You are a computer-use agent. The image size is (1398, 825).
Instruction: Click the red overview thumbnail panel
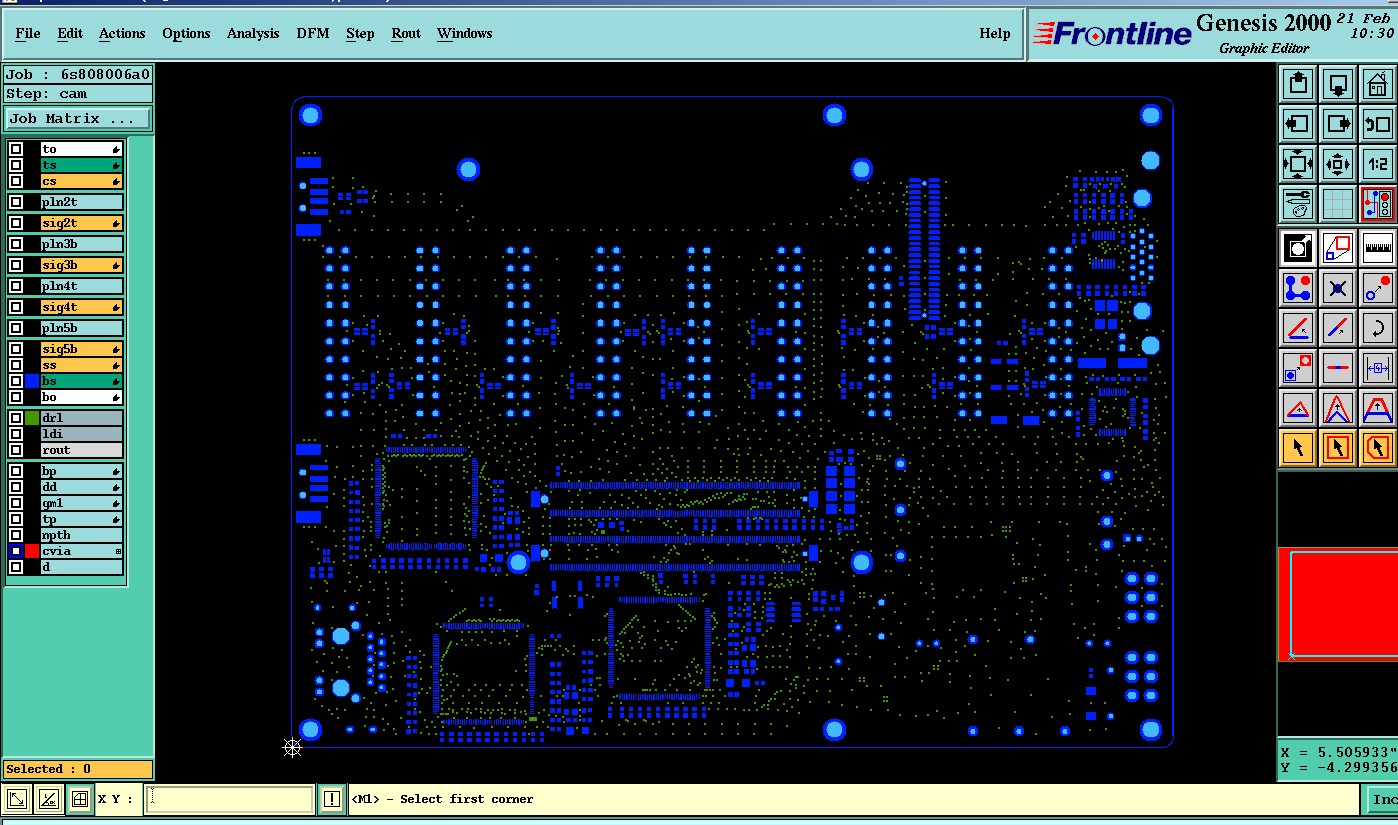[x=1338, y=604]
